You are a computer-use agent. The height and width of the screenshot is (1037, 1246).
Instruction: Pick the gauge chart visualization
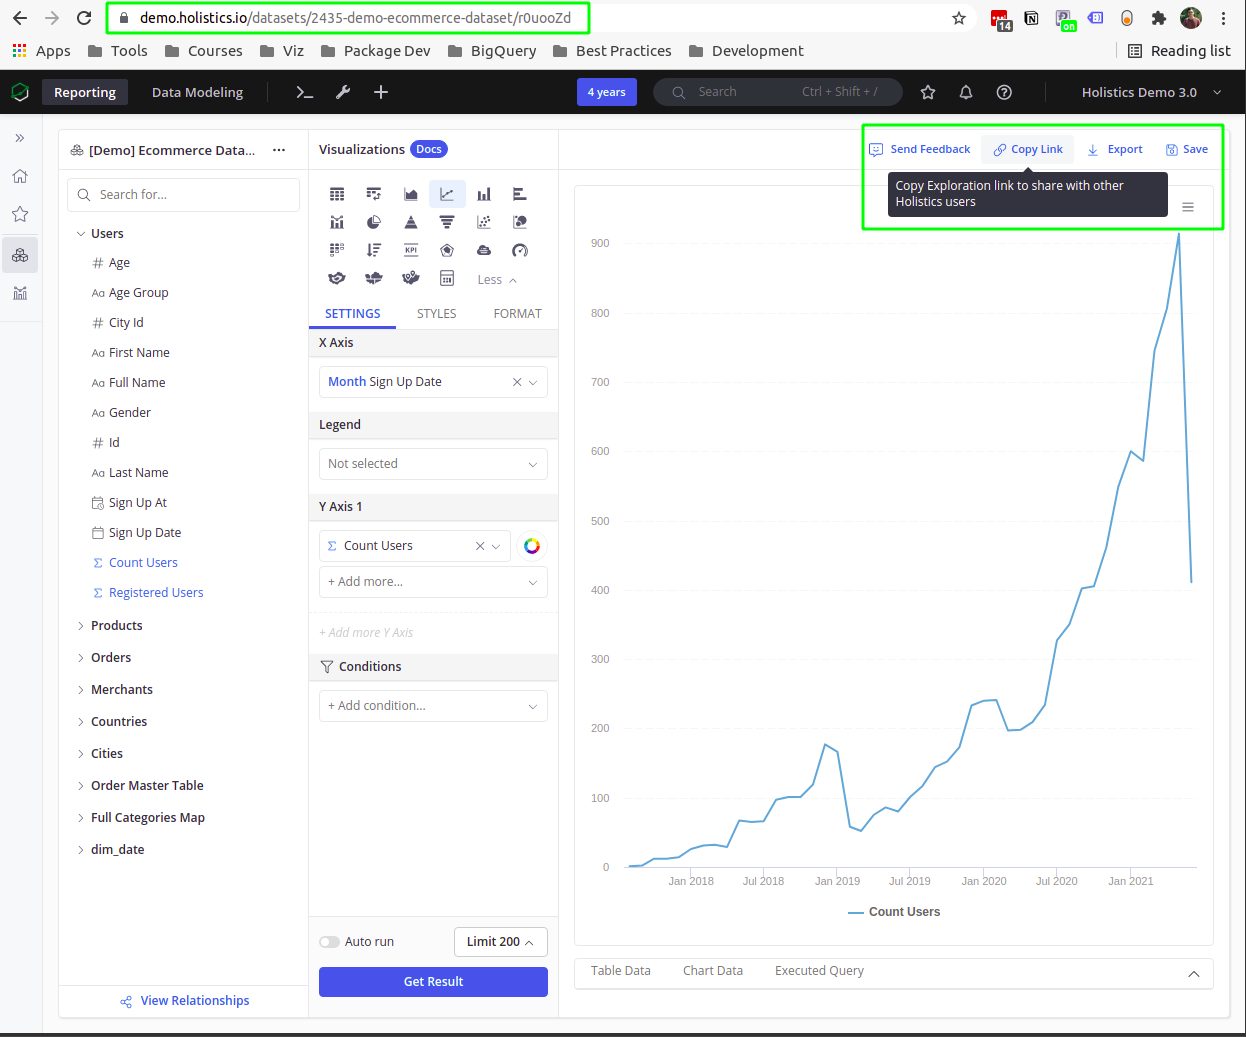click(520, 250)
